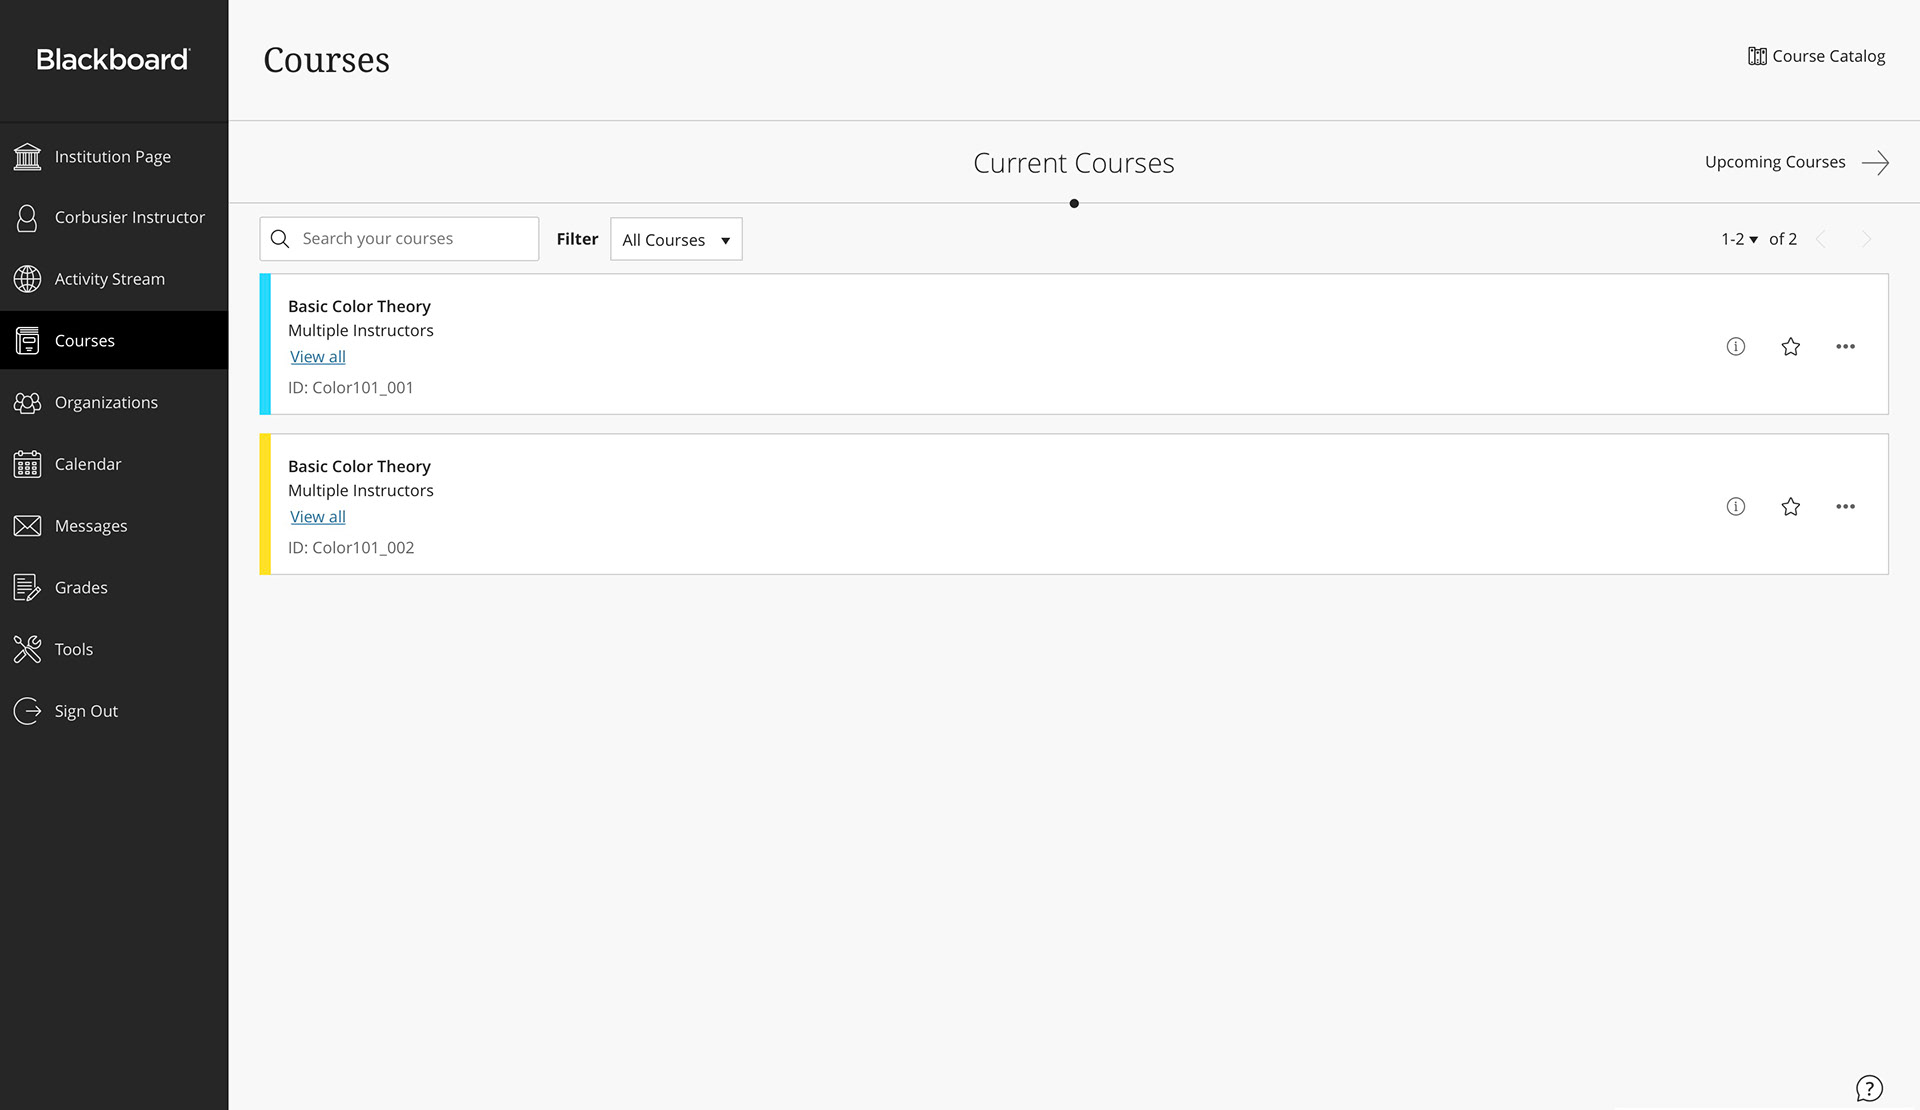Click the Upcoming Courses right arrow
The width and height of the screenshot is (1920, 1110).
1875,162
